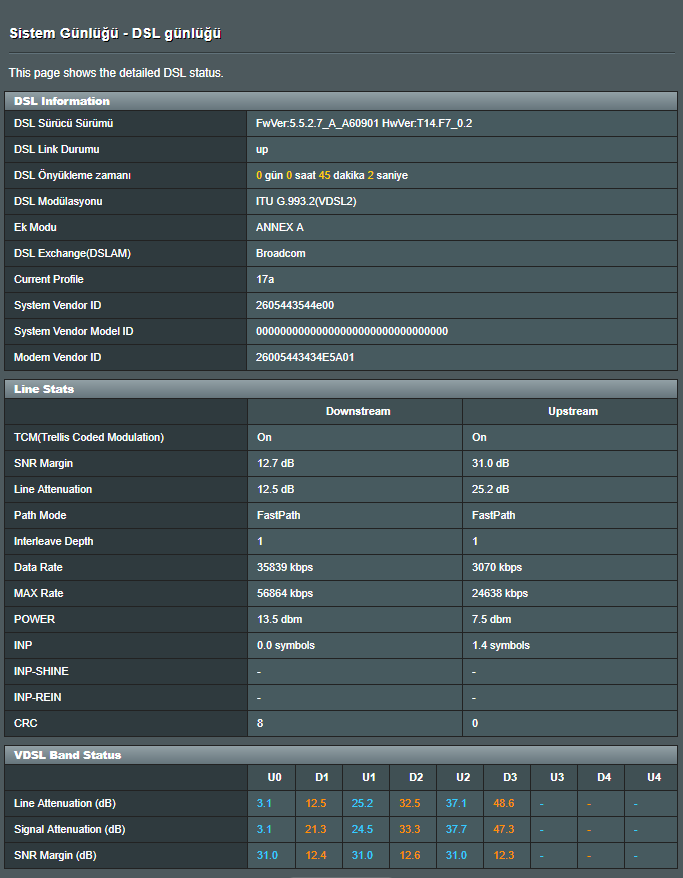Select the Upstream column header
Viewport: 683px width, 878px height.
coord(573,411)
